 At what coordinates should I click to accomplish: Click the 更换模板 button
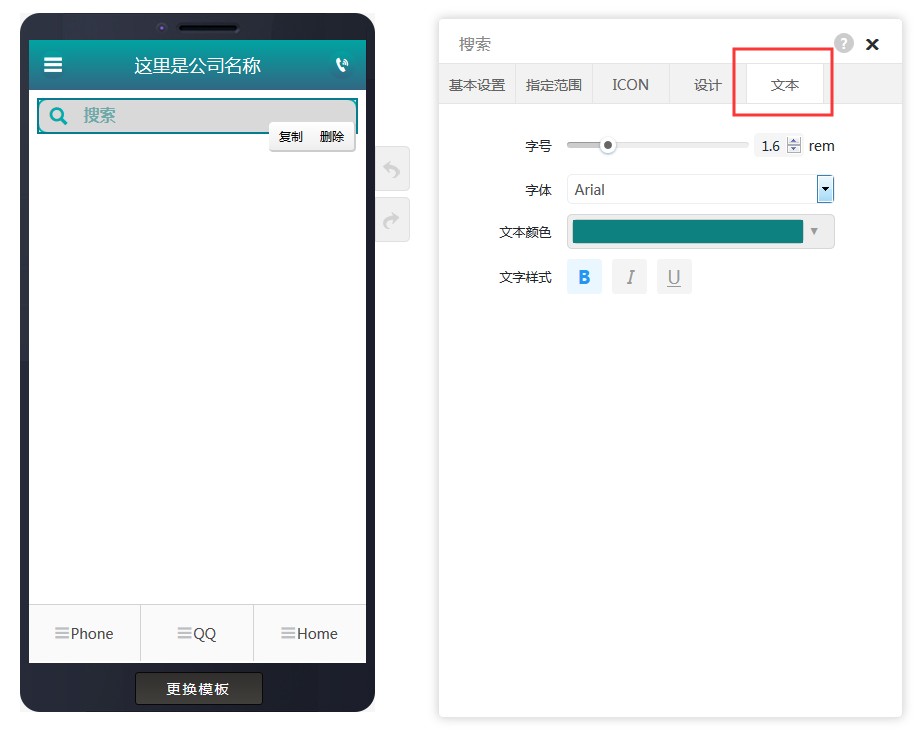[x=199, y=688]
